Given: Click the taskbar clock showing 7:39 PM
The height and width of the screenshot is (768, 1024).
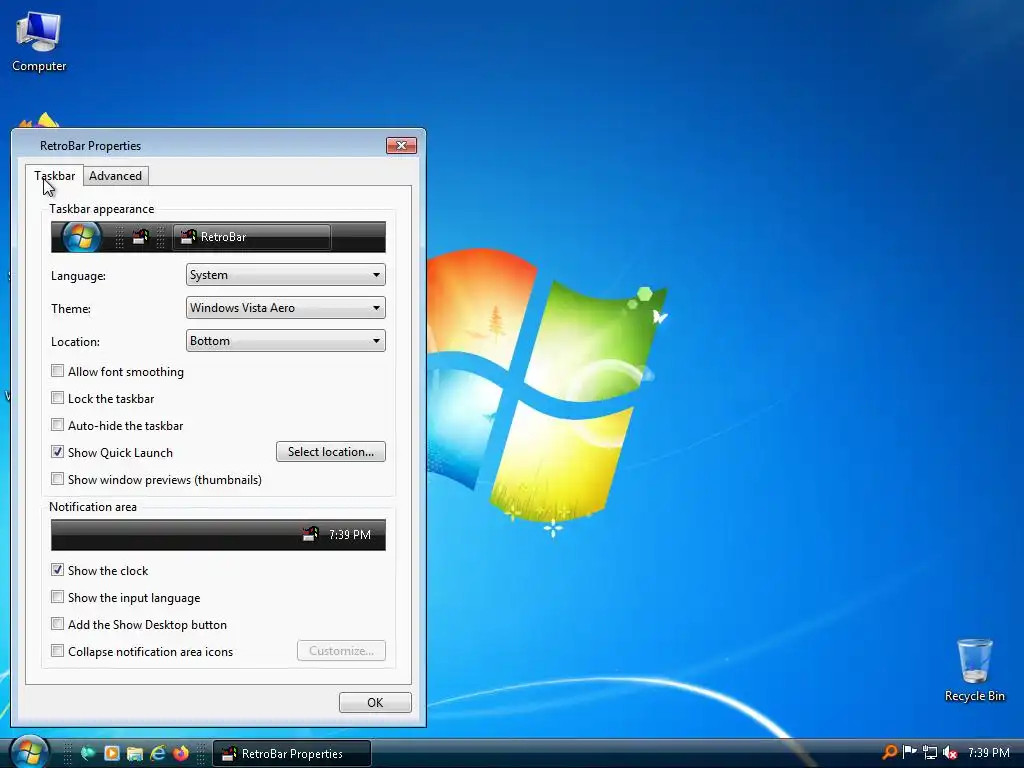Looking at the screenshot, I should point(988,753).
